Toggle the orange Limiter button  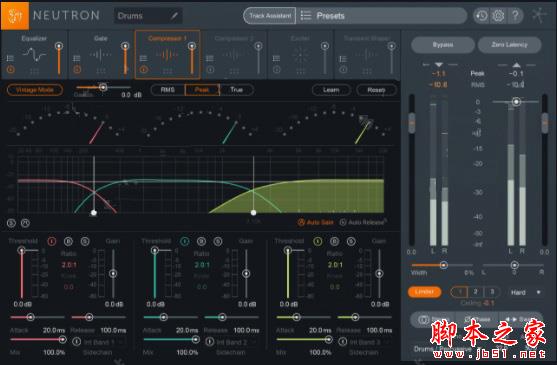pyautogui.click(x=424, y=292)
